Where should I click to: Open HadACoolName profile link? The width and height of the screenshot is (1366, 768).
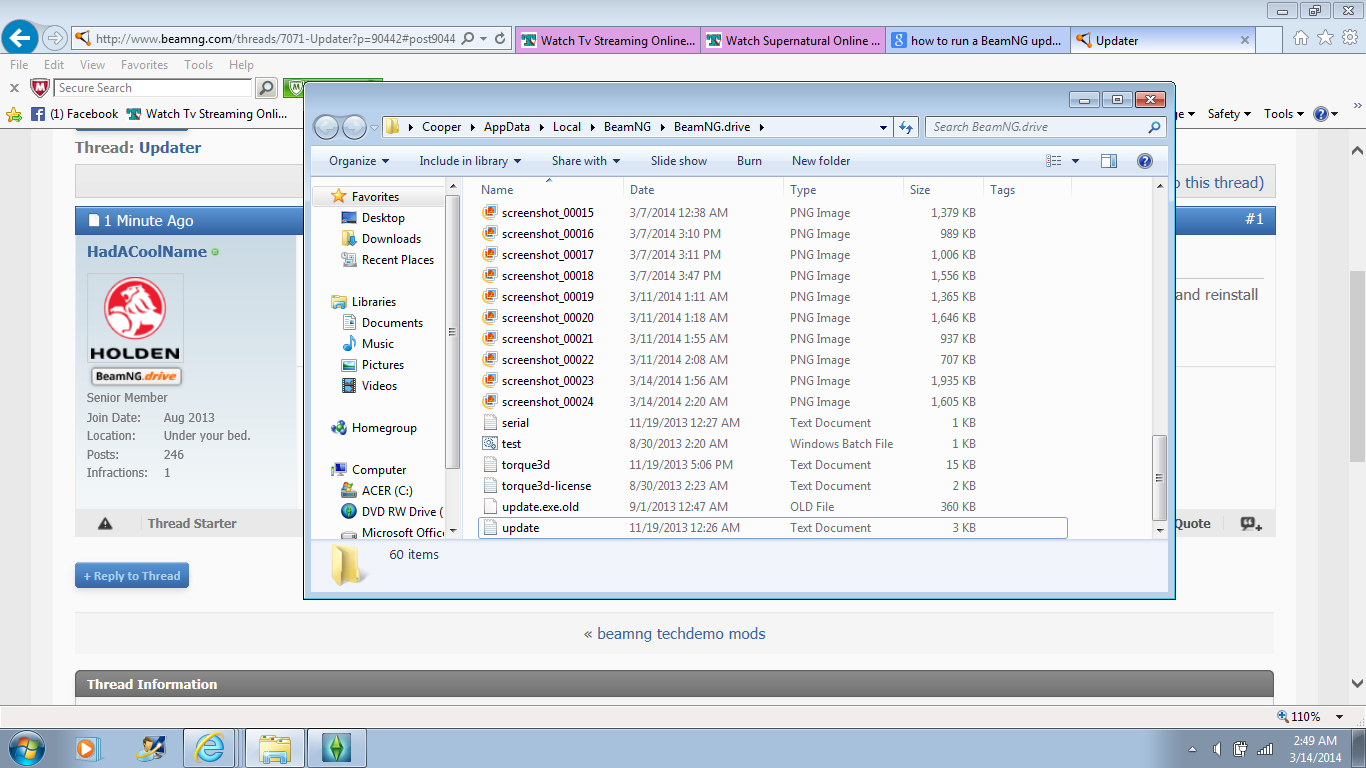(147, 252)
